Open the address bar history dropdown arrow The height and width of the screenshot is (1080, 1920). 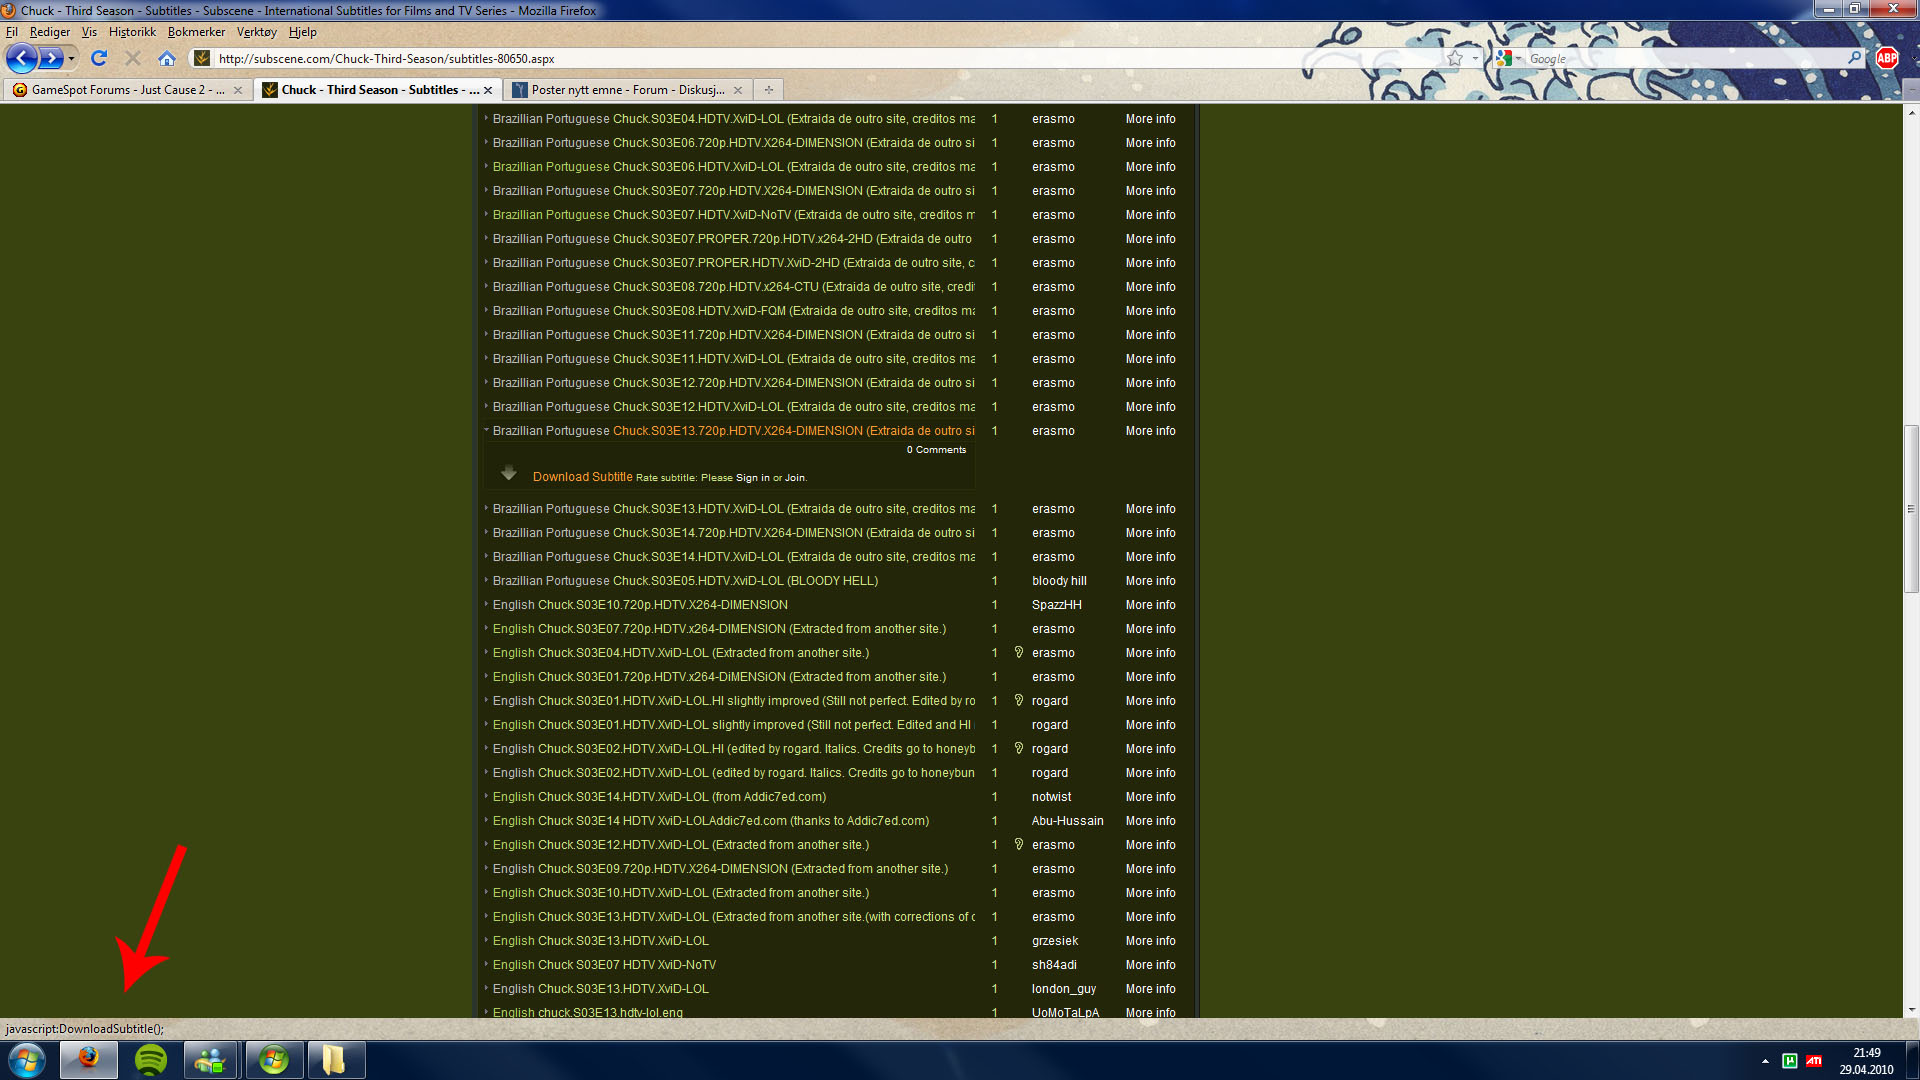pos(1475,58)
